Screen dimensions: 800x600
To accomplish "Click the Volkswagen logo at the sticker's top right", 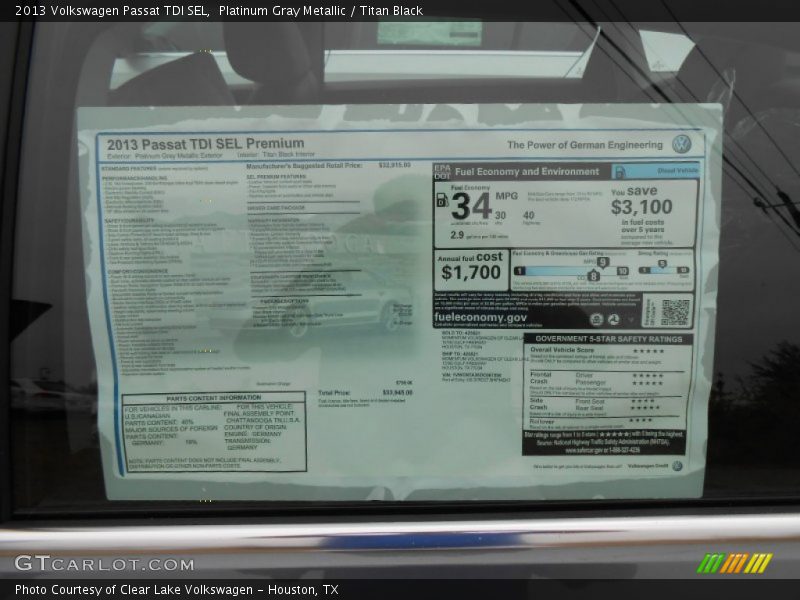I will (681, 144).
